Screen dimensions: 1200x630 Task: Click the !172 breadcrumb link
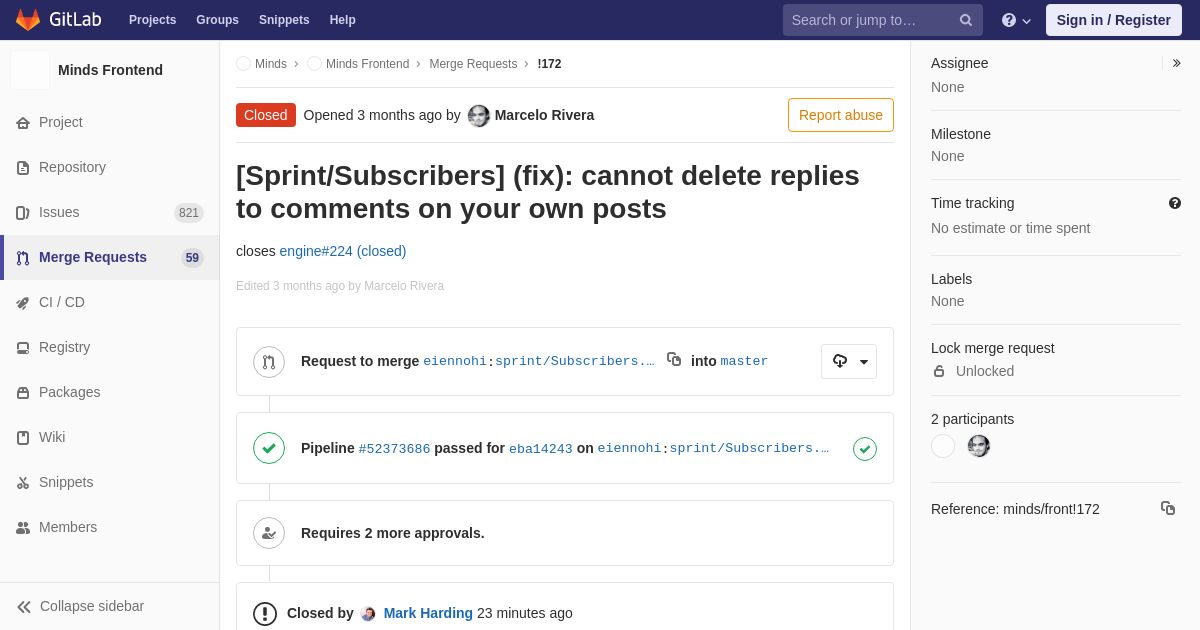coord(549,64)
